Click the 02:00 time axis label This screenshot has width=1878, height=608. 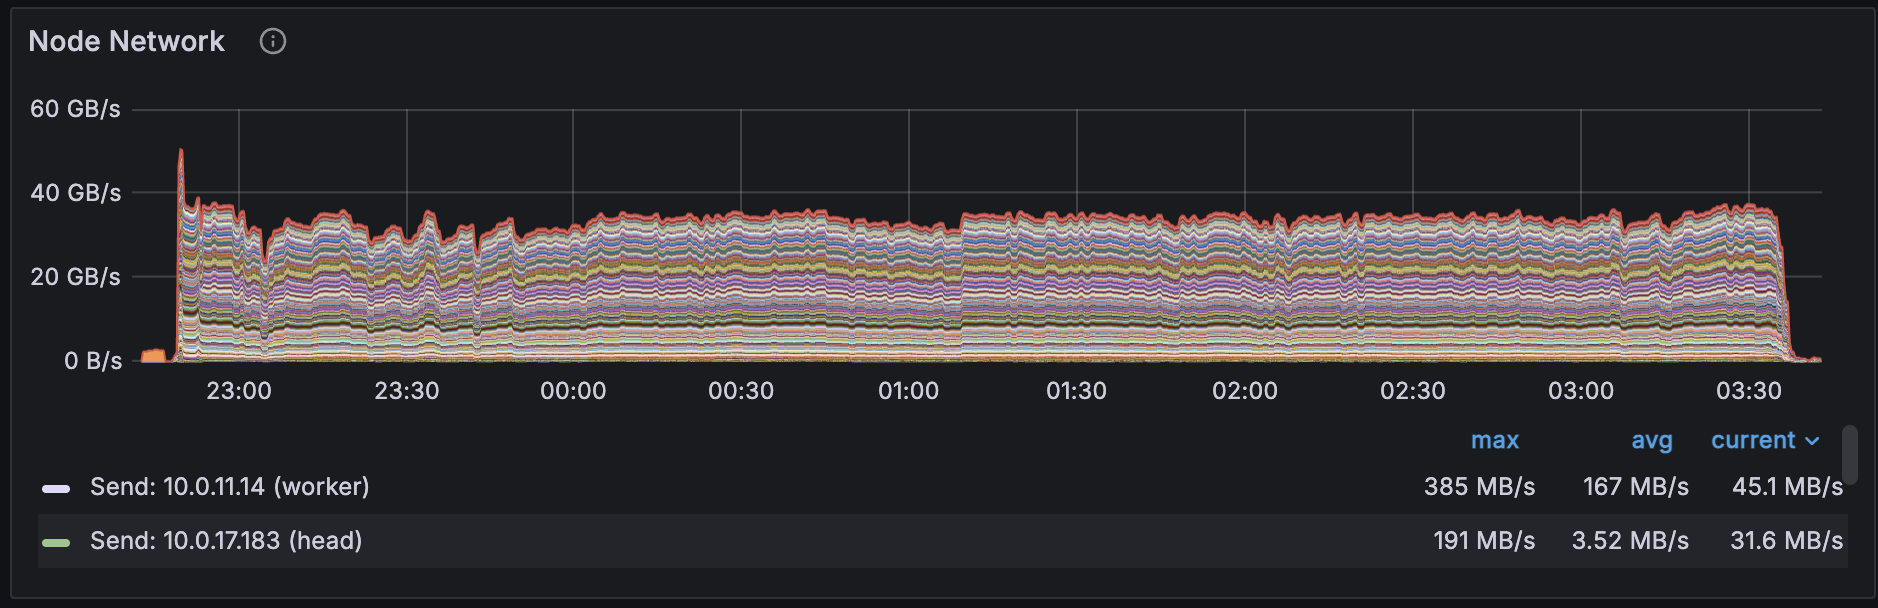tap(1245, 391)
